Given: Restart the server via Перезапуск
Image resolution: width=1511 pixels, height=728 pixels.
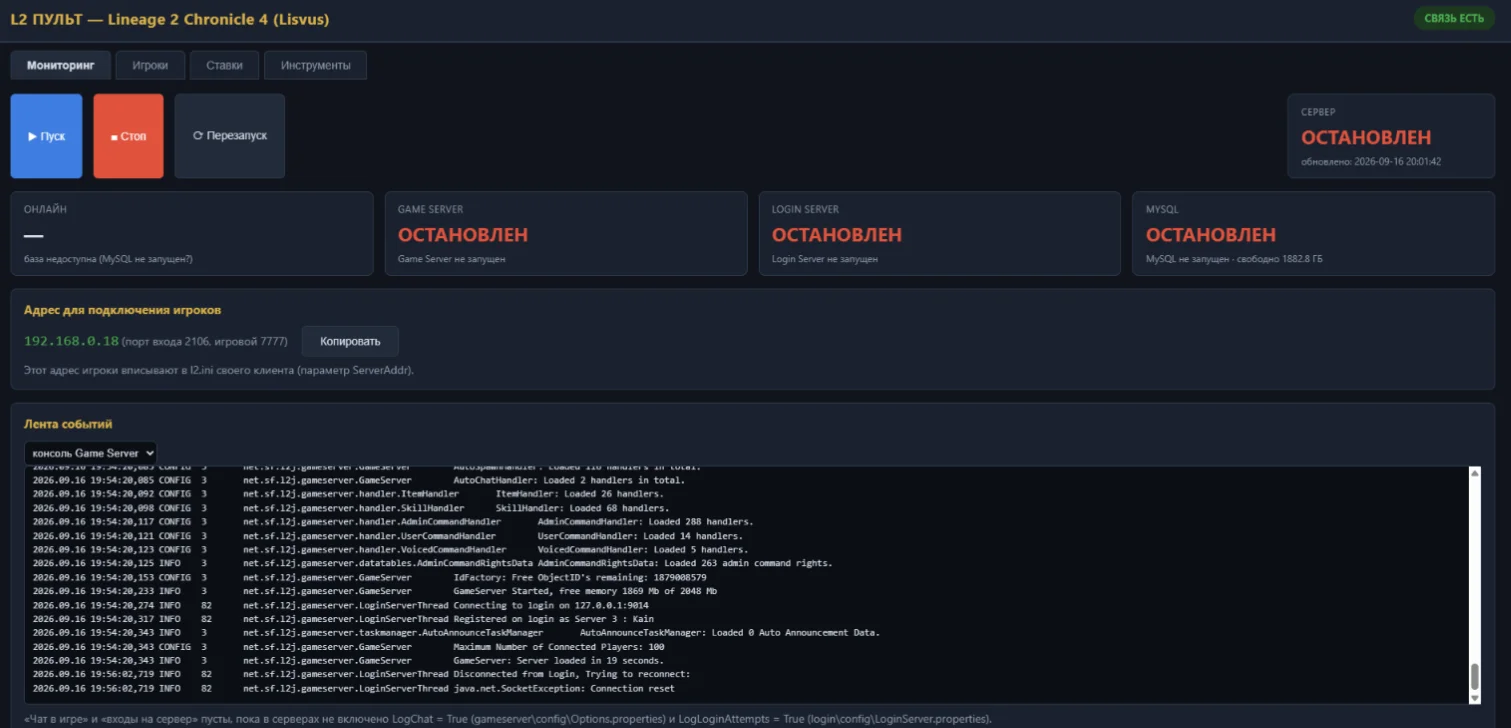Looking at the screenshot, I should point(230,136).
